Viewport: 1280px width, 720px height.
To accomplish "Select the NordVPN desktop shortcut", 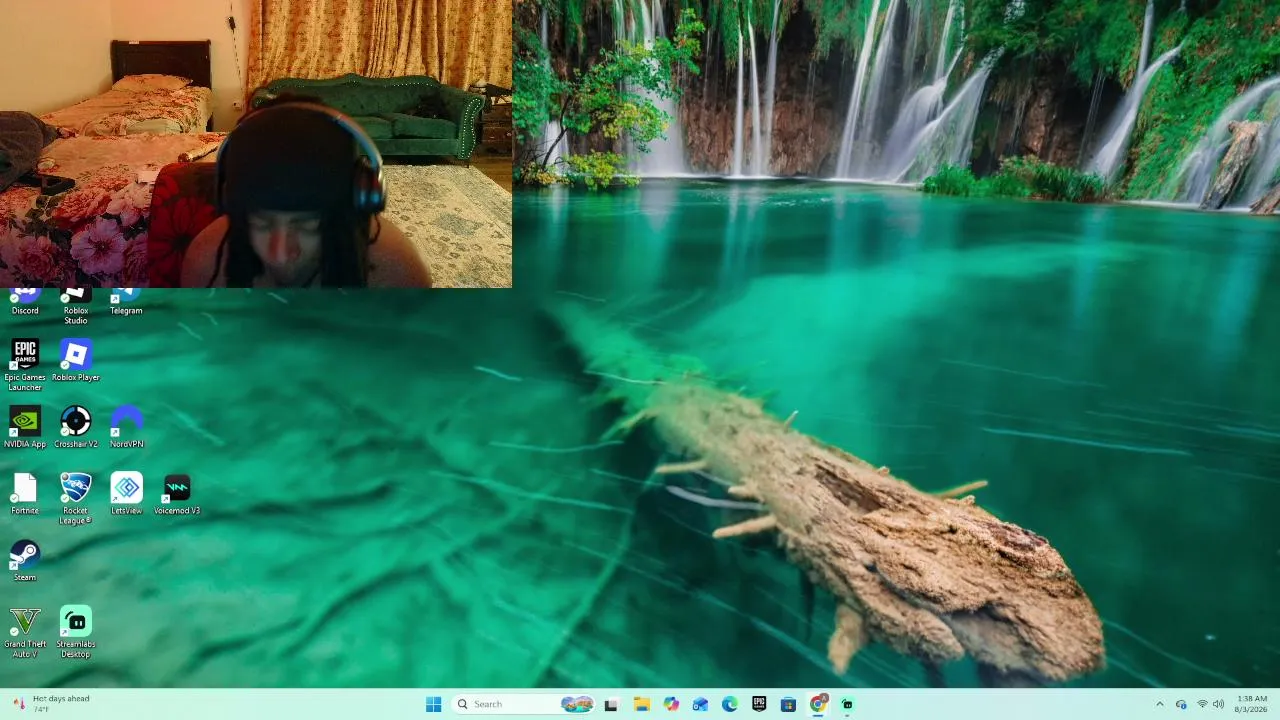I will (x=126, y=427).
